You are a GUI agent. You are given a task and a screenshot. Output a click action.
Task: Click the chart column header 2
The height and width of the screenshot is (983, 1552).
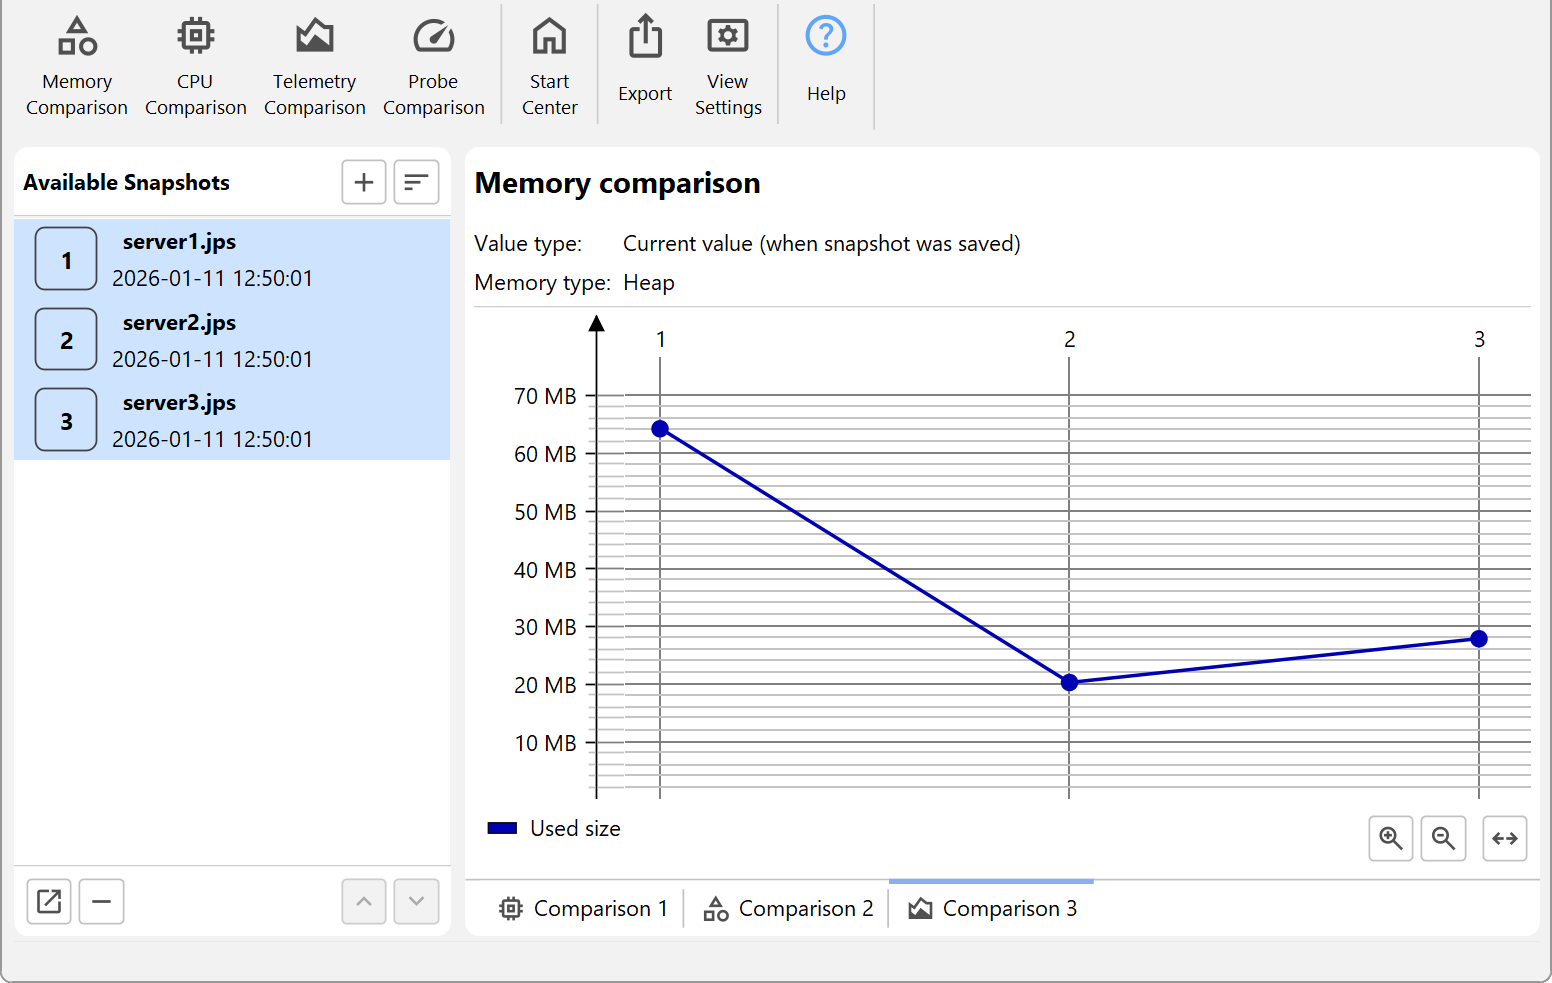[1069, 339]
